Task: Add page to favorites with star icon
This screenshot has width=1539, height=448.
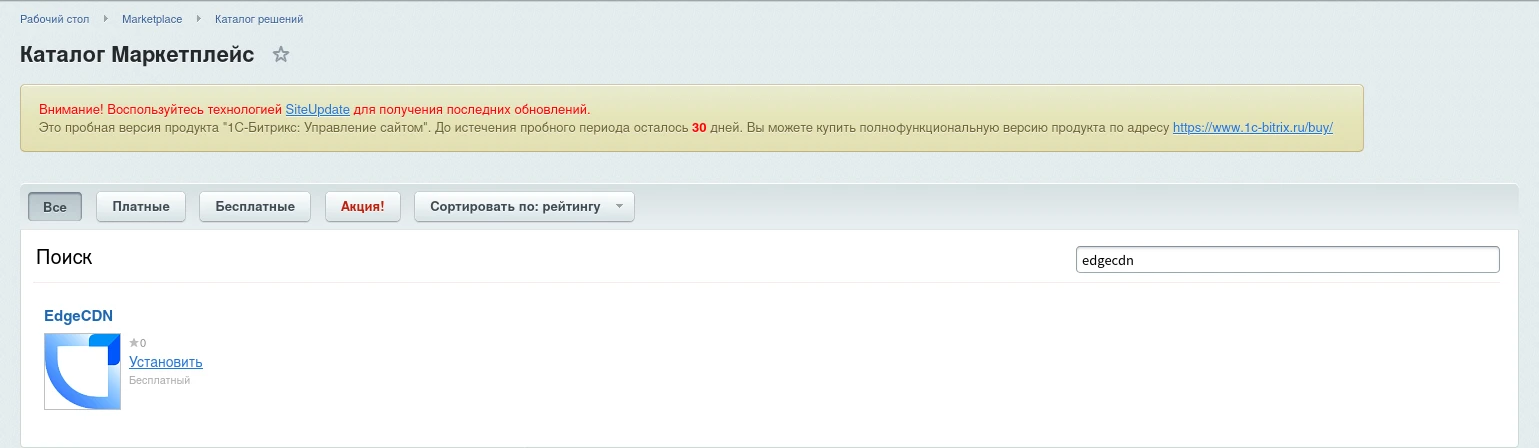Action: (281, 54)
